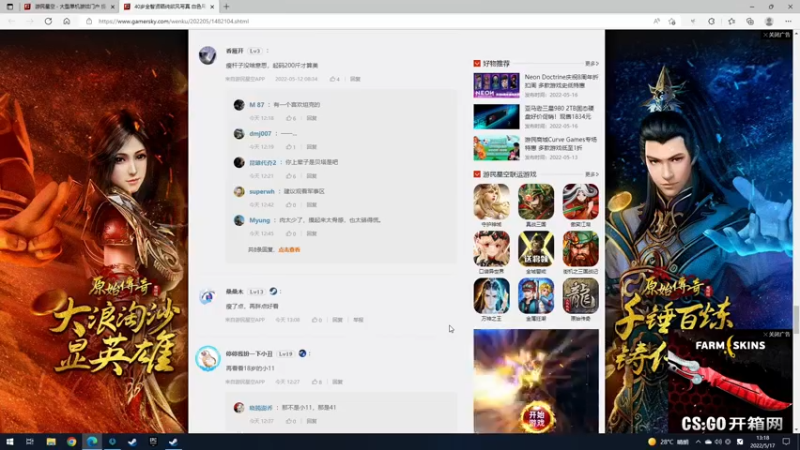Open the white-haired red character game icon
Viewport: 800px width, 450px height.
(581, 202)
